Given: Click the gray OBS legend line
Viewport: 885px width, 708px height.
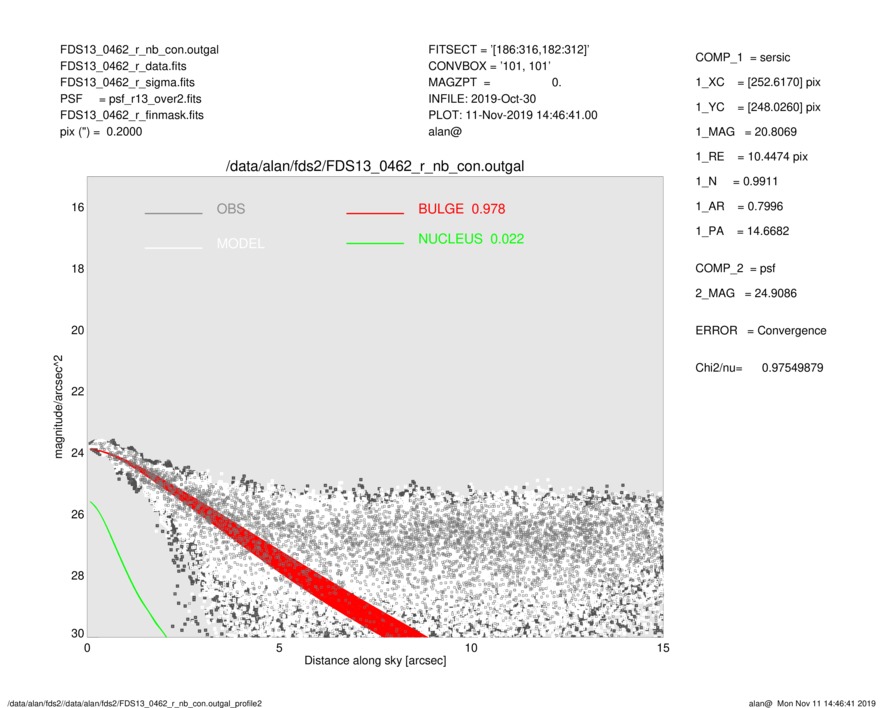Looking at the screenshot, I should 173,213.
